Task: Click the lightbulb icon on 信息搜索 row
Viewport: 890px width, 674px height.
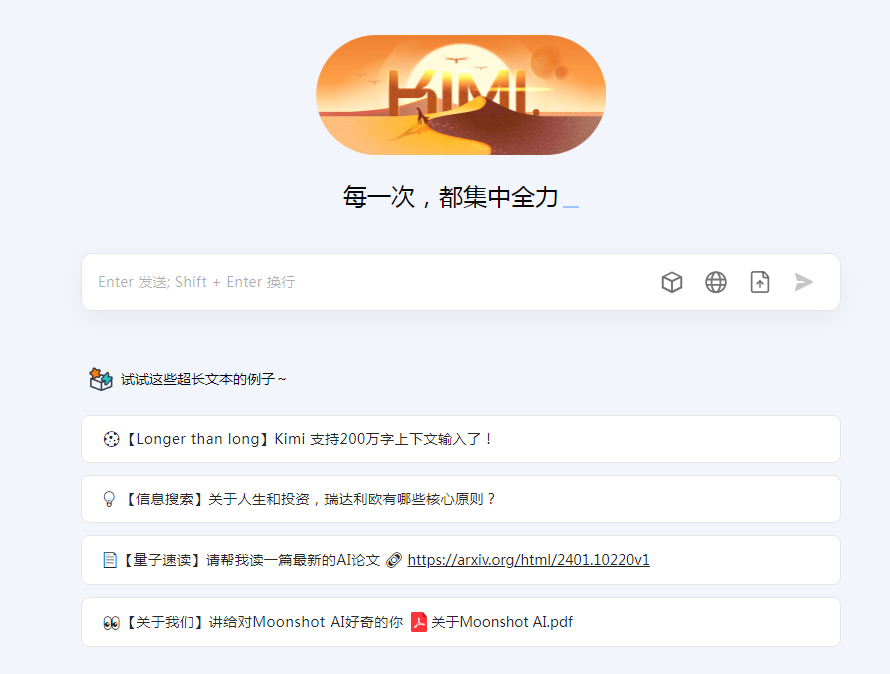Action: pos(109,499)
